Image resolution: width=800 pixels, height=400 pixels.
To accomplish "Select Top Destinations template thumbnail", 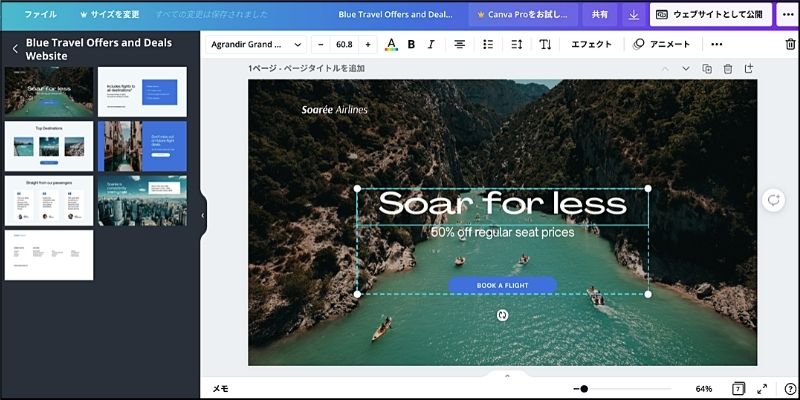I will click(x=49, y=146).
